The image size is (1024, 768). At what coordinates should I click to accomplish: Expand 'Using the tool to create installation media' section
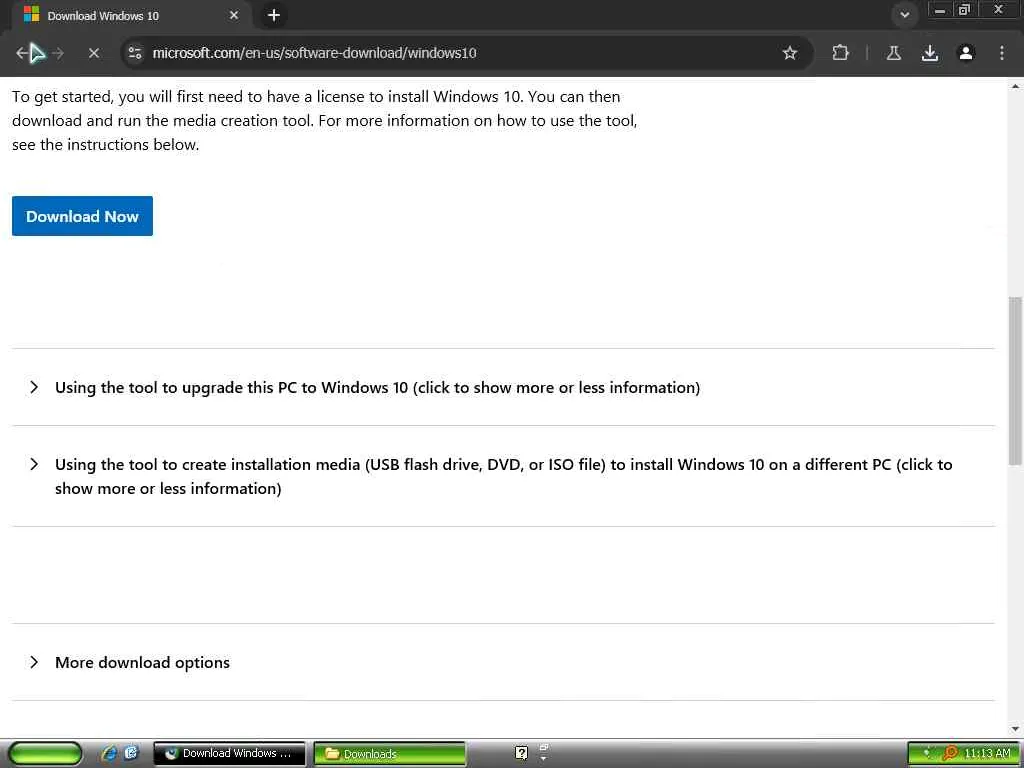(x=503, y=476)
